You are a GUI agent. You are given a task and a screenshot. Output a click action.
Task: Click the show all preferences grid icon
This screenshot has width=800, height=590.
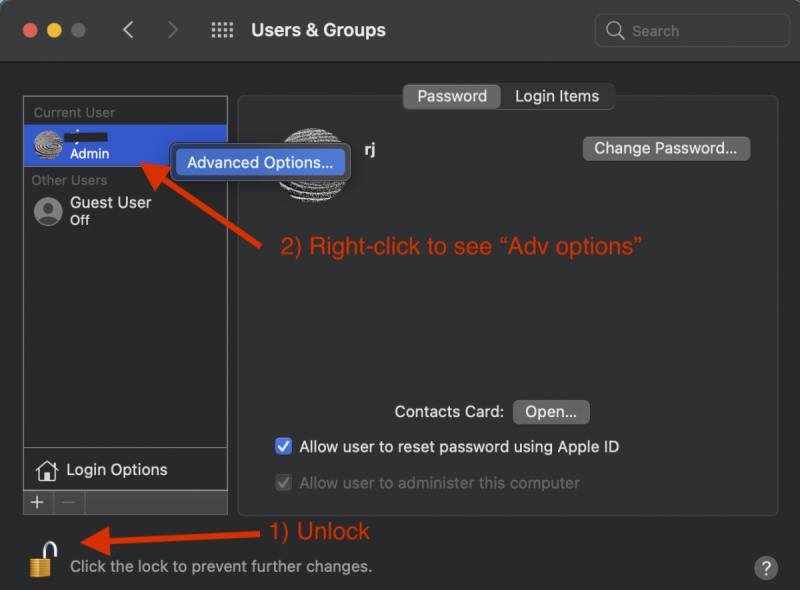click(x=222, y=30)
